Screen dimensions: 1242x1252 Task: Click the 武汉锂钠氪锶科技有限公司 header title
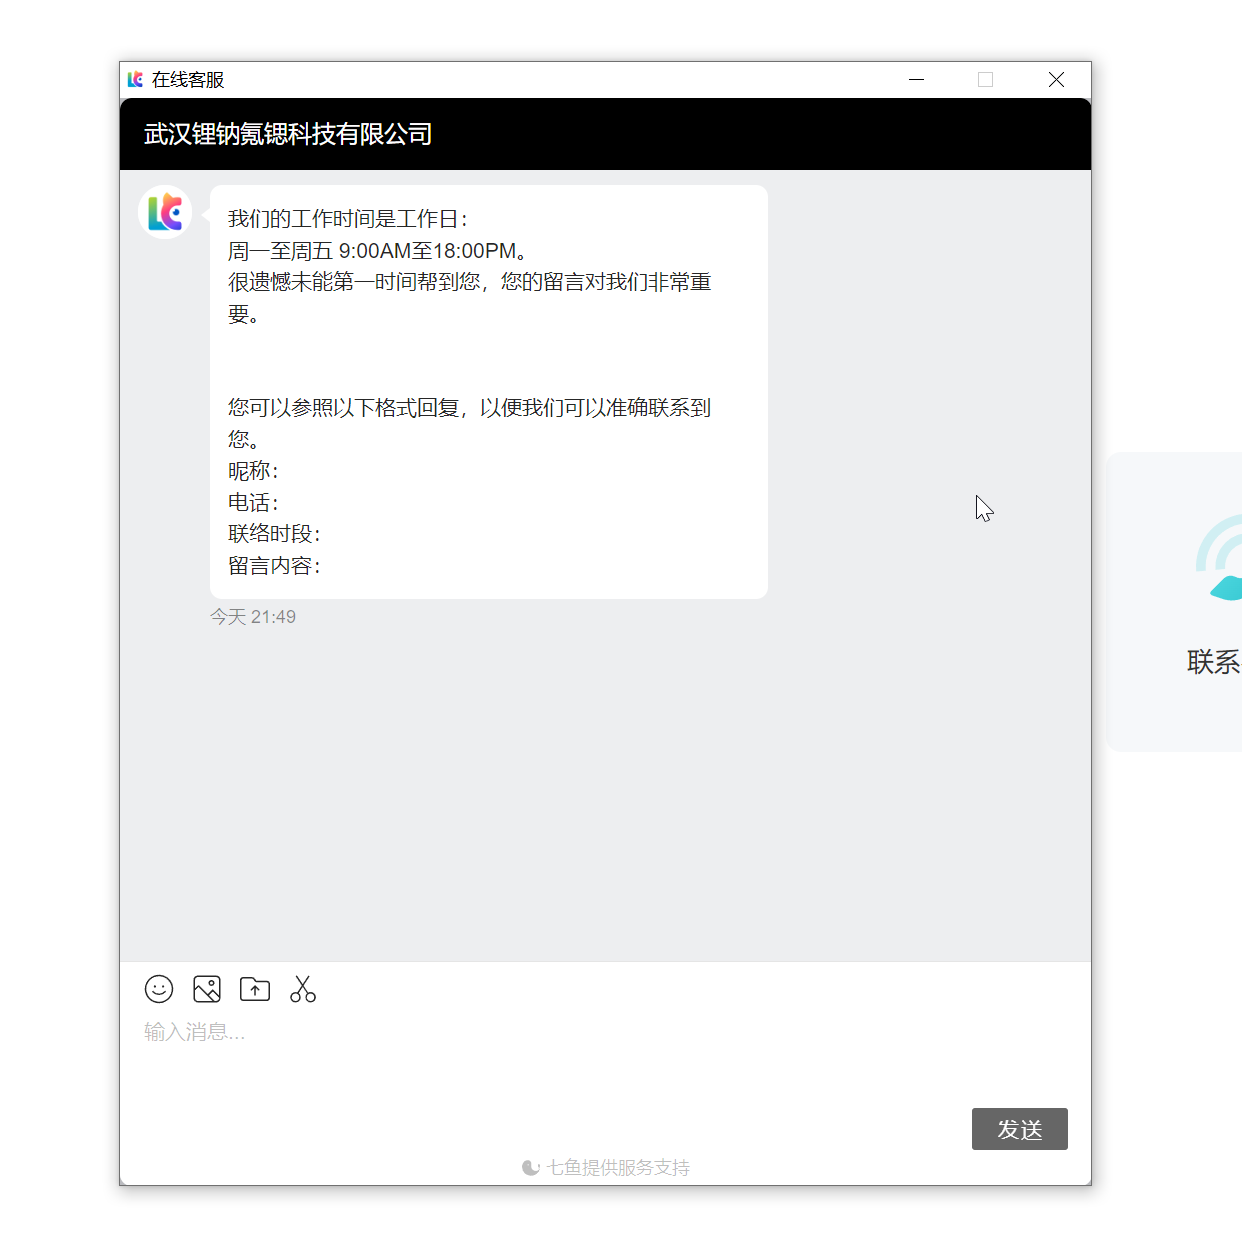click(288, 134)
